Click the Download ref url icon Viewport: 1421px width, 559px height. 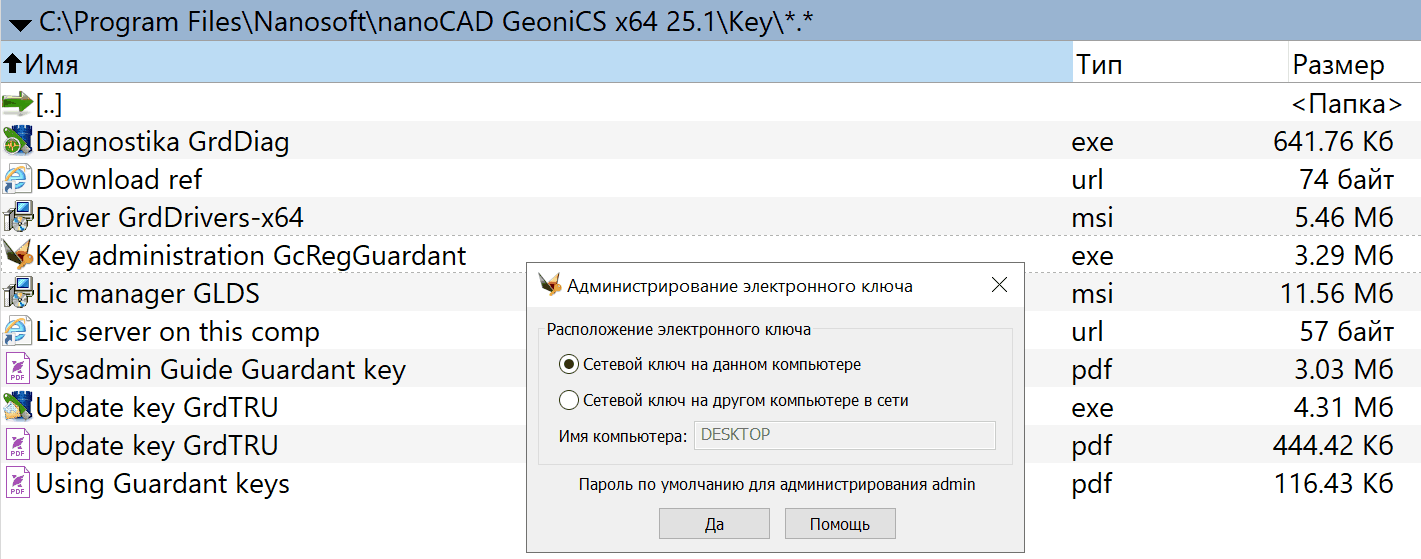18,179
